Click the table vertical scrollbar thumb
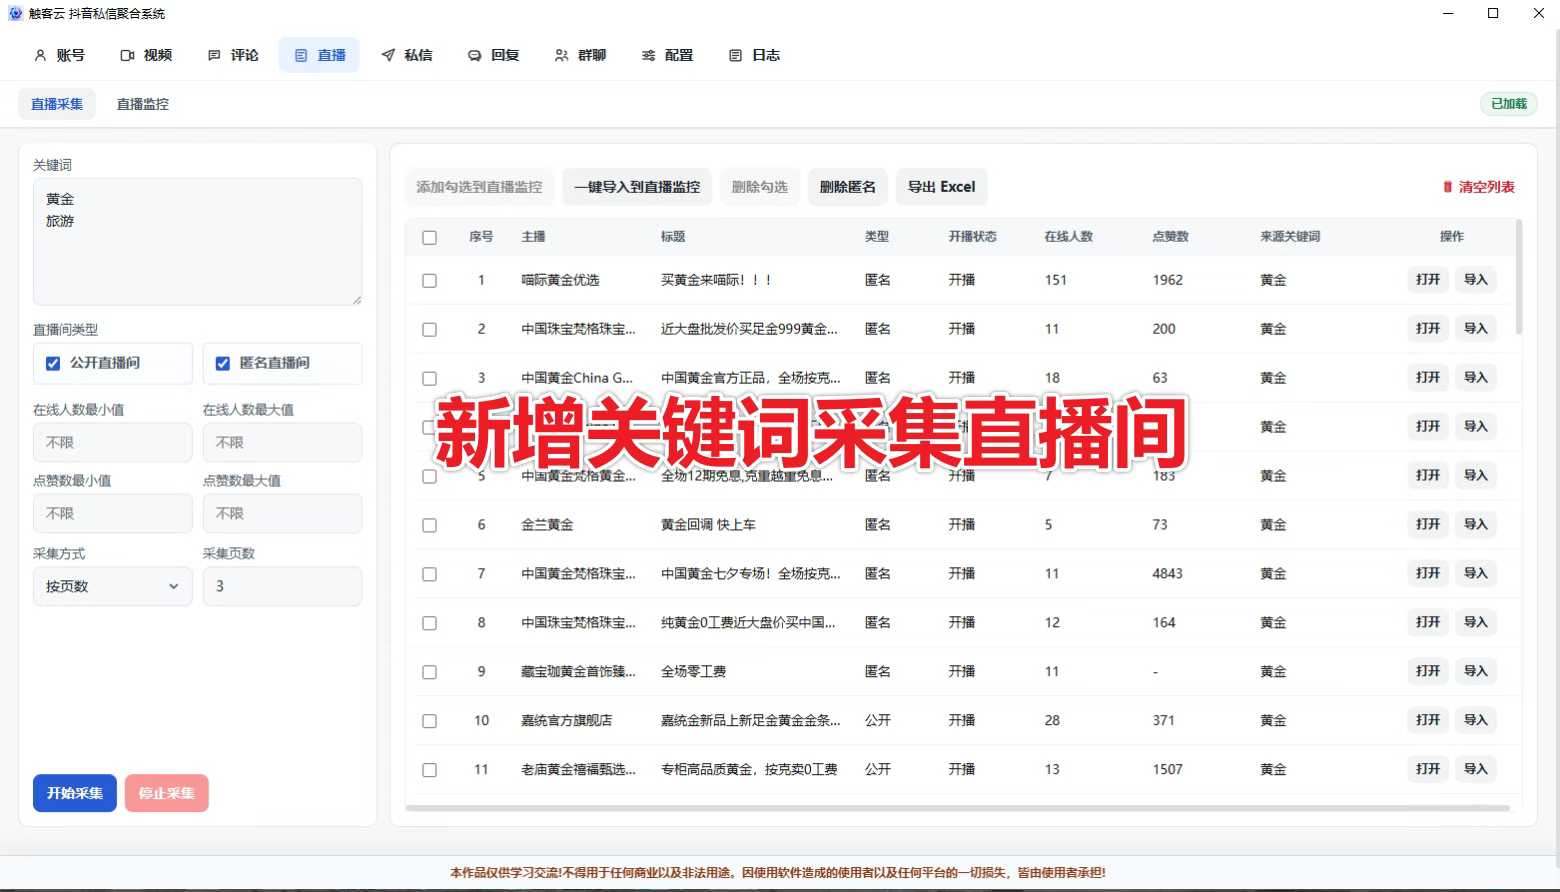Screen dimensions: 1560x892 (x=1519, y=278)
